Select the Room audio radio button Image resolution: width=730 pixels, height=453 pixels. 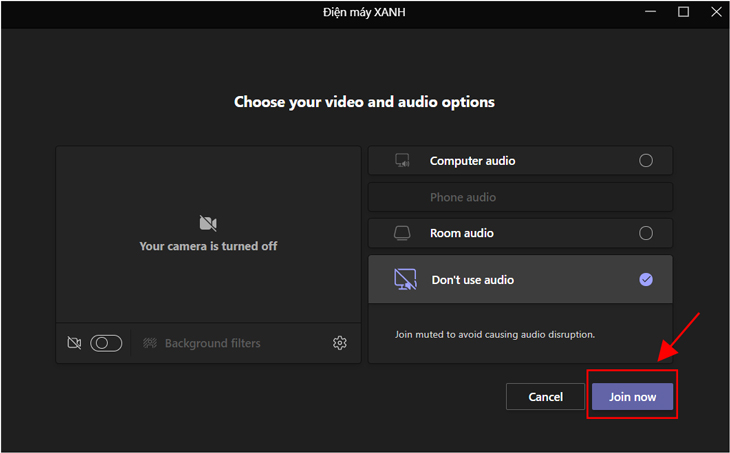tap(646, 233)
